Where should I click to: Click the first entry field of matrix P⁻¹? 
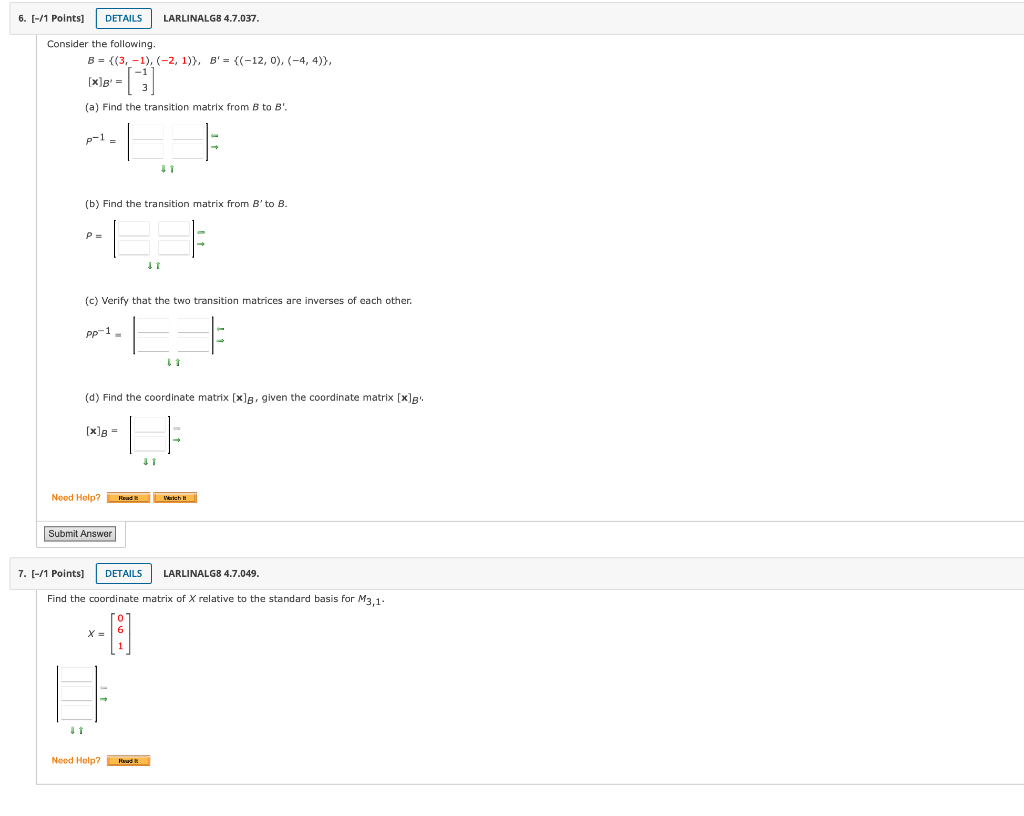click(x=148, y=132)
